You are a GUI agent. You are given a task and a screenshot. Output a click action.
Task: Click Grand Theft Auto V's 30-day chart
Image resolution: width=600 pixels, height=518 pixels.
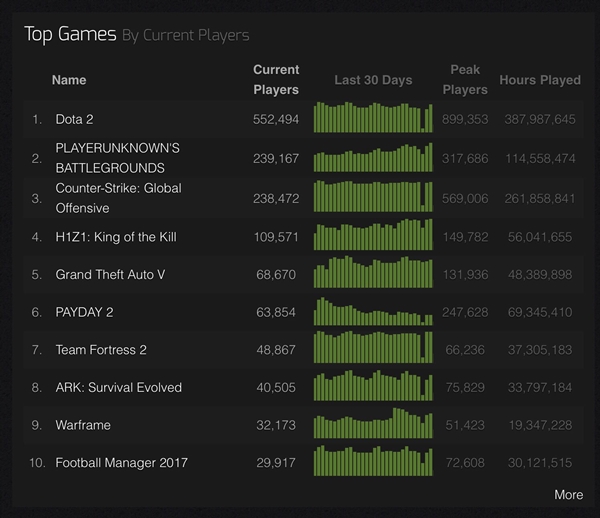pyautogui.click(x=373, y=273)
